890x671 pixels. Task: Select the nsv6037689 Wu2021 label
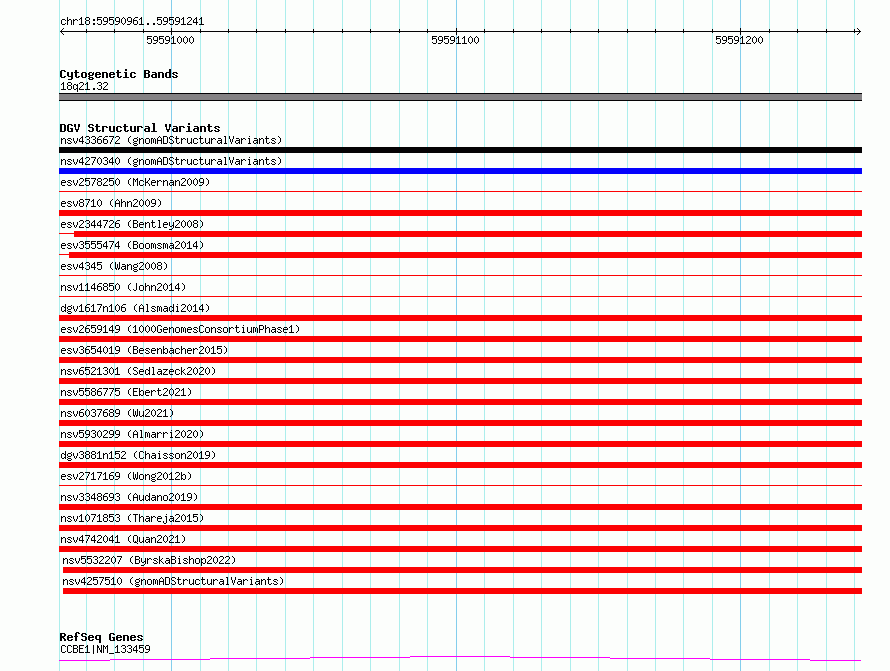117,413
